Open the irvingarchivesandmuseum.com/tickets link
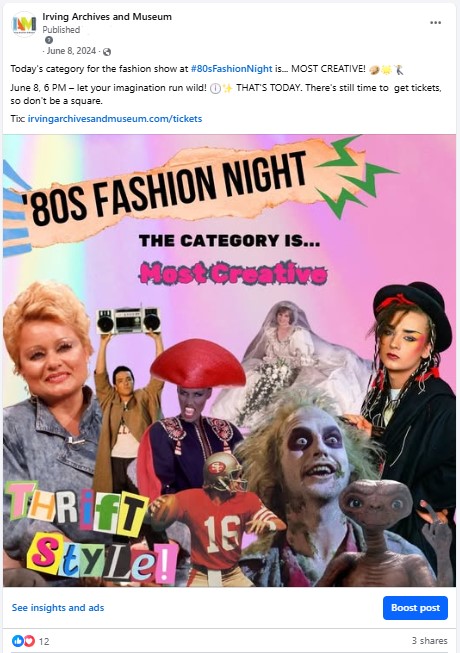This screenshot has width=460, height=653. [115, 119]
